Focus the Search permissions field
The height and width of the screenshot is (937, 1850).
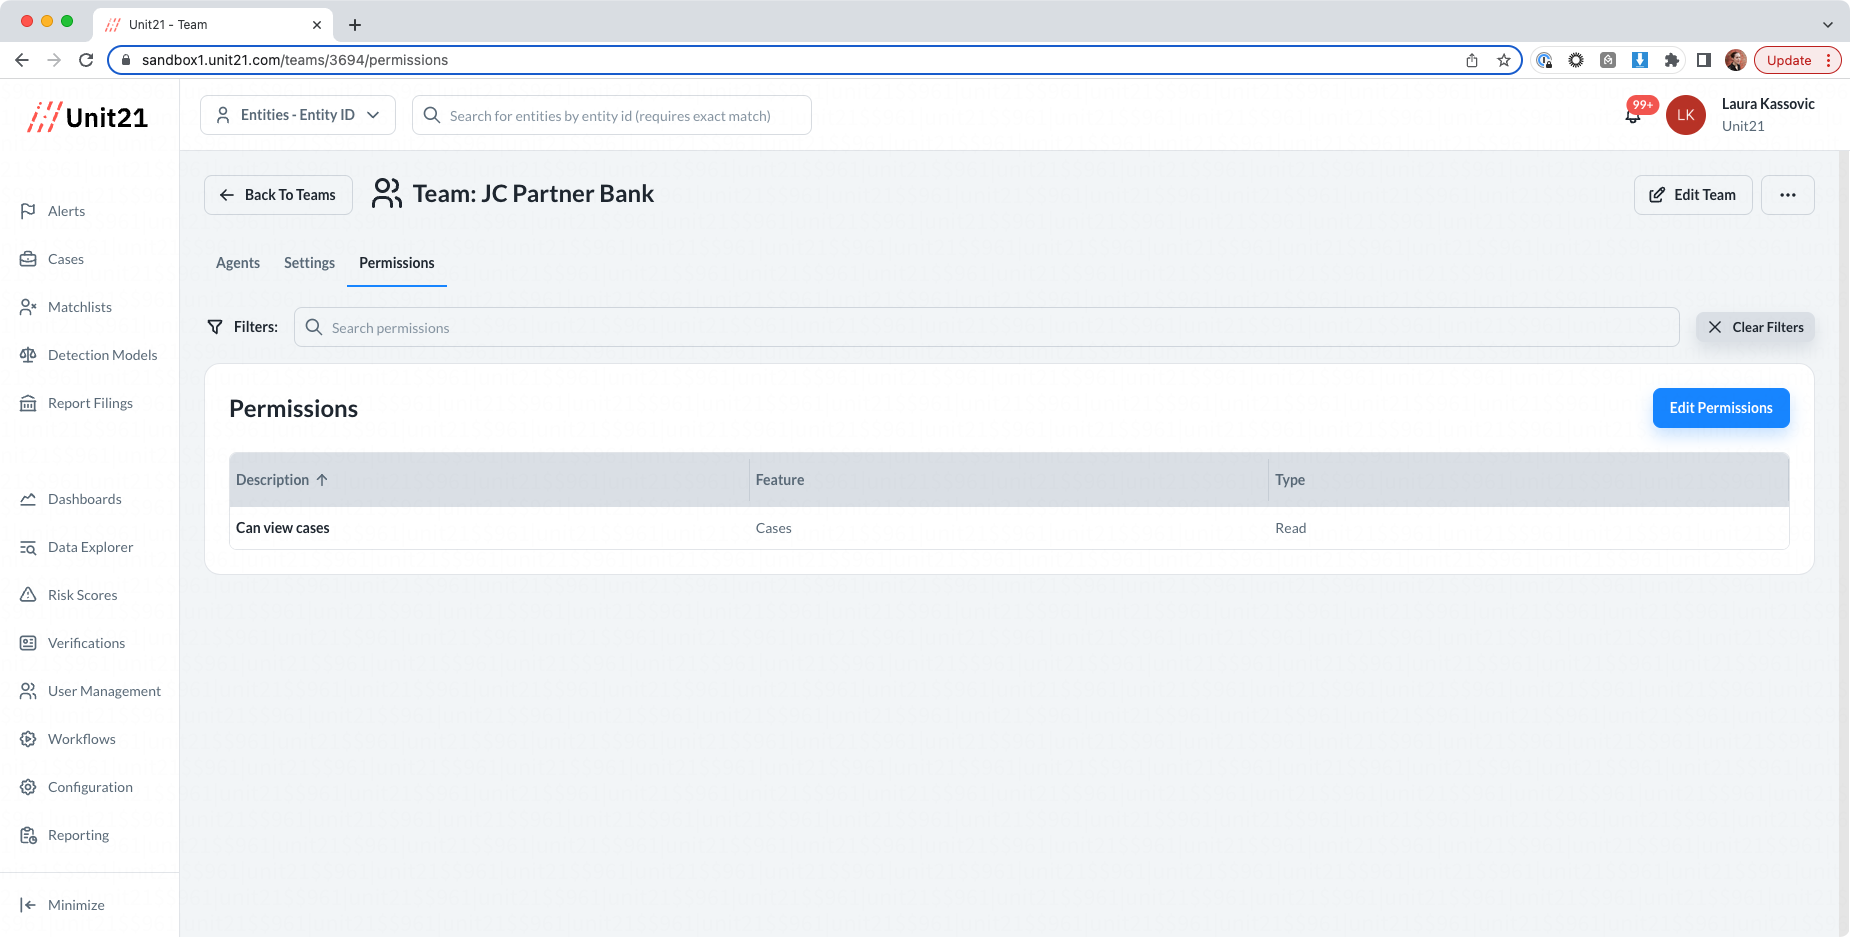click(986, 327)
